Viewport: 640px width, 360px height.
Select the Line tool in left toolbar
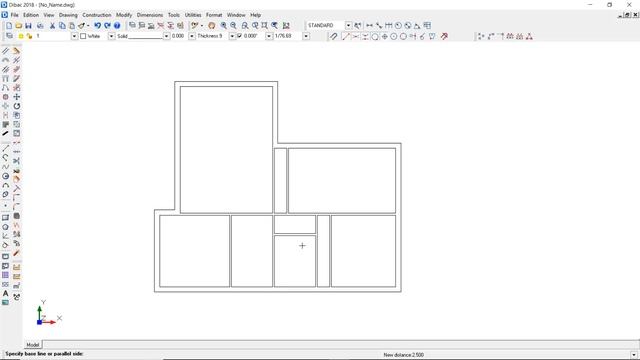[5, 148]
